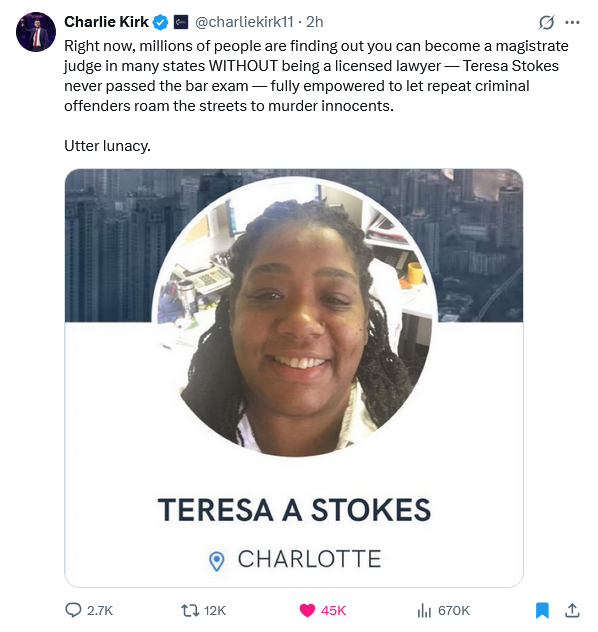Viewport: 598px width, 632px height.
Task: Open the three-dot more options menu
Action: [572, 22]
